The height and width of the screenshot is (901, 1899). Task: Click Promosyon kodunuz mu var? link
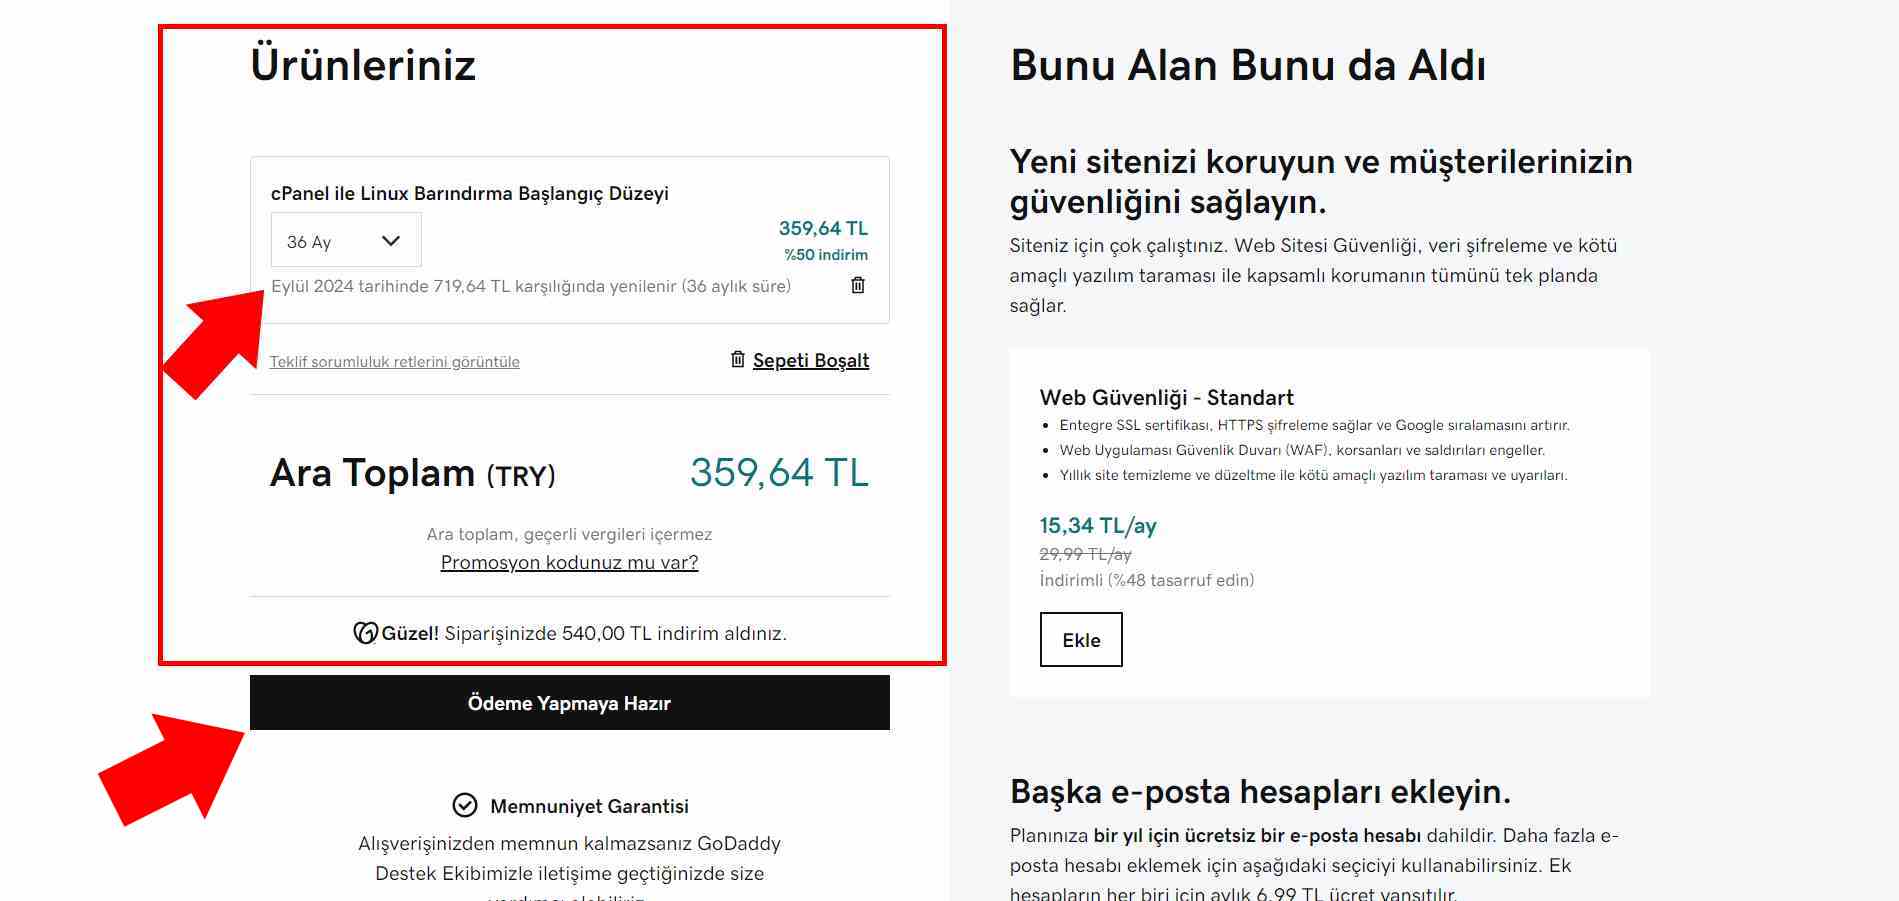pyautogui.click(x=569, y=562)
